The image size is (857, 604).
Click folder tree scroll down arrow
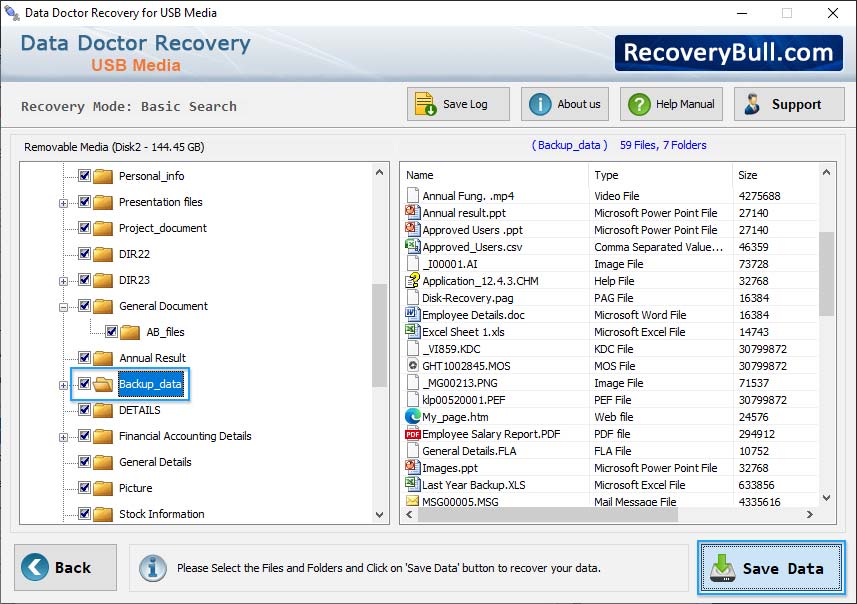pos(379,514)
